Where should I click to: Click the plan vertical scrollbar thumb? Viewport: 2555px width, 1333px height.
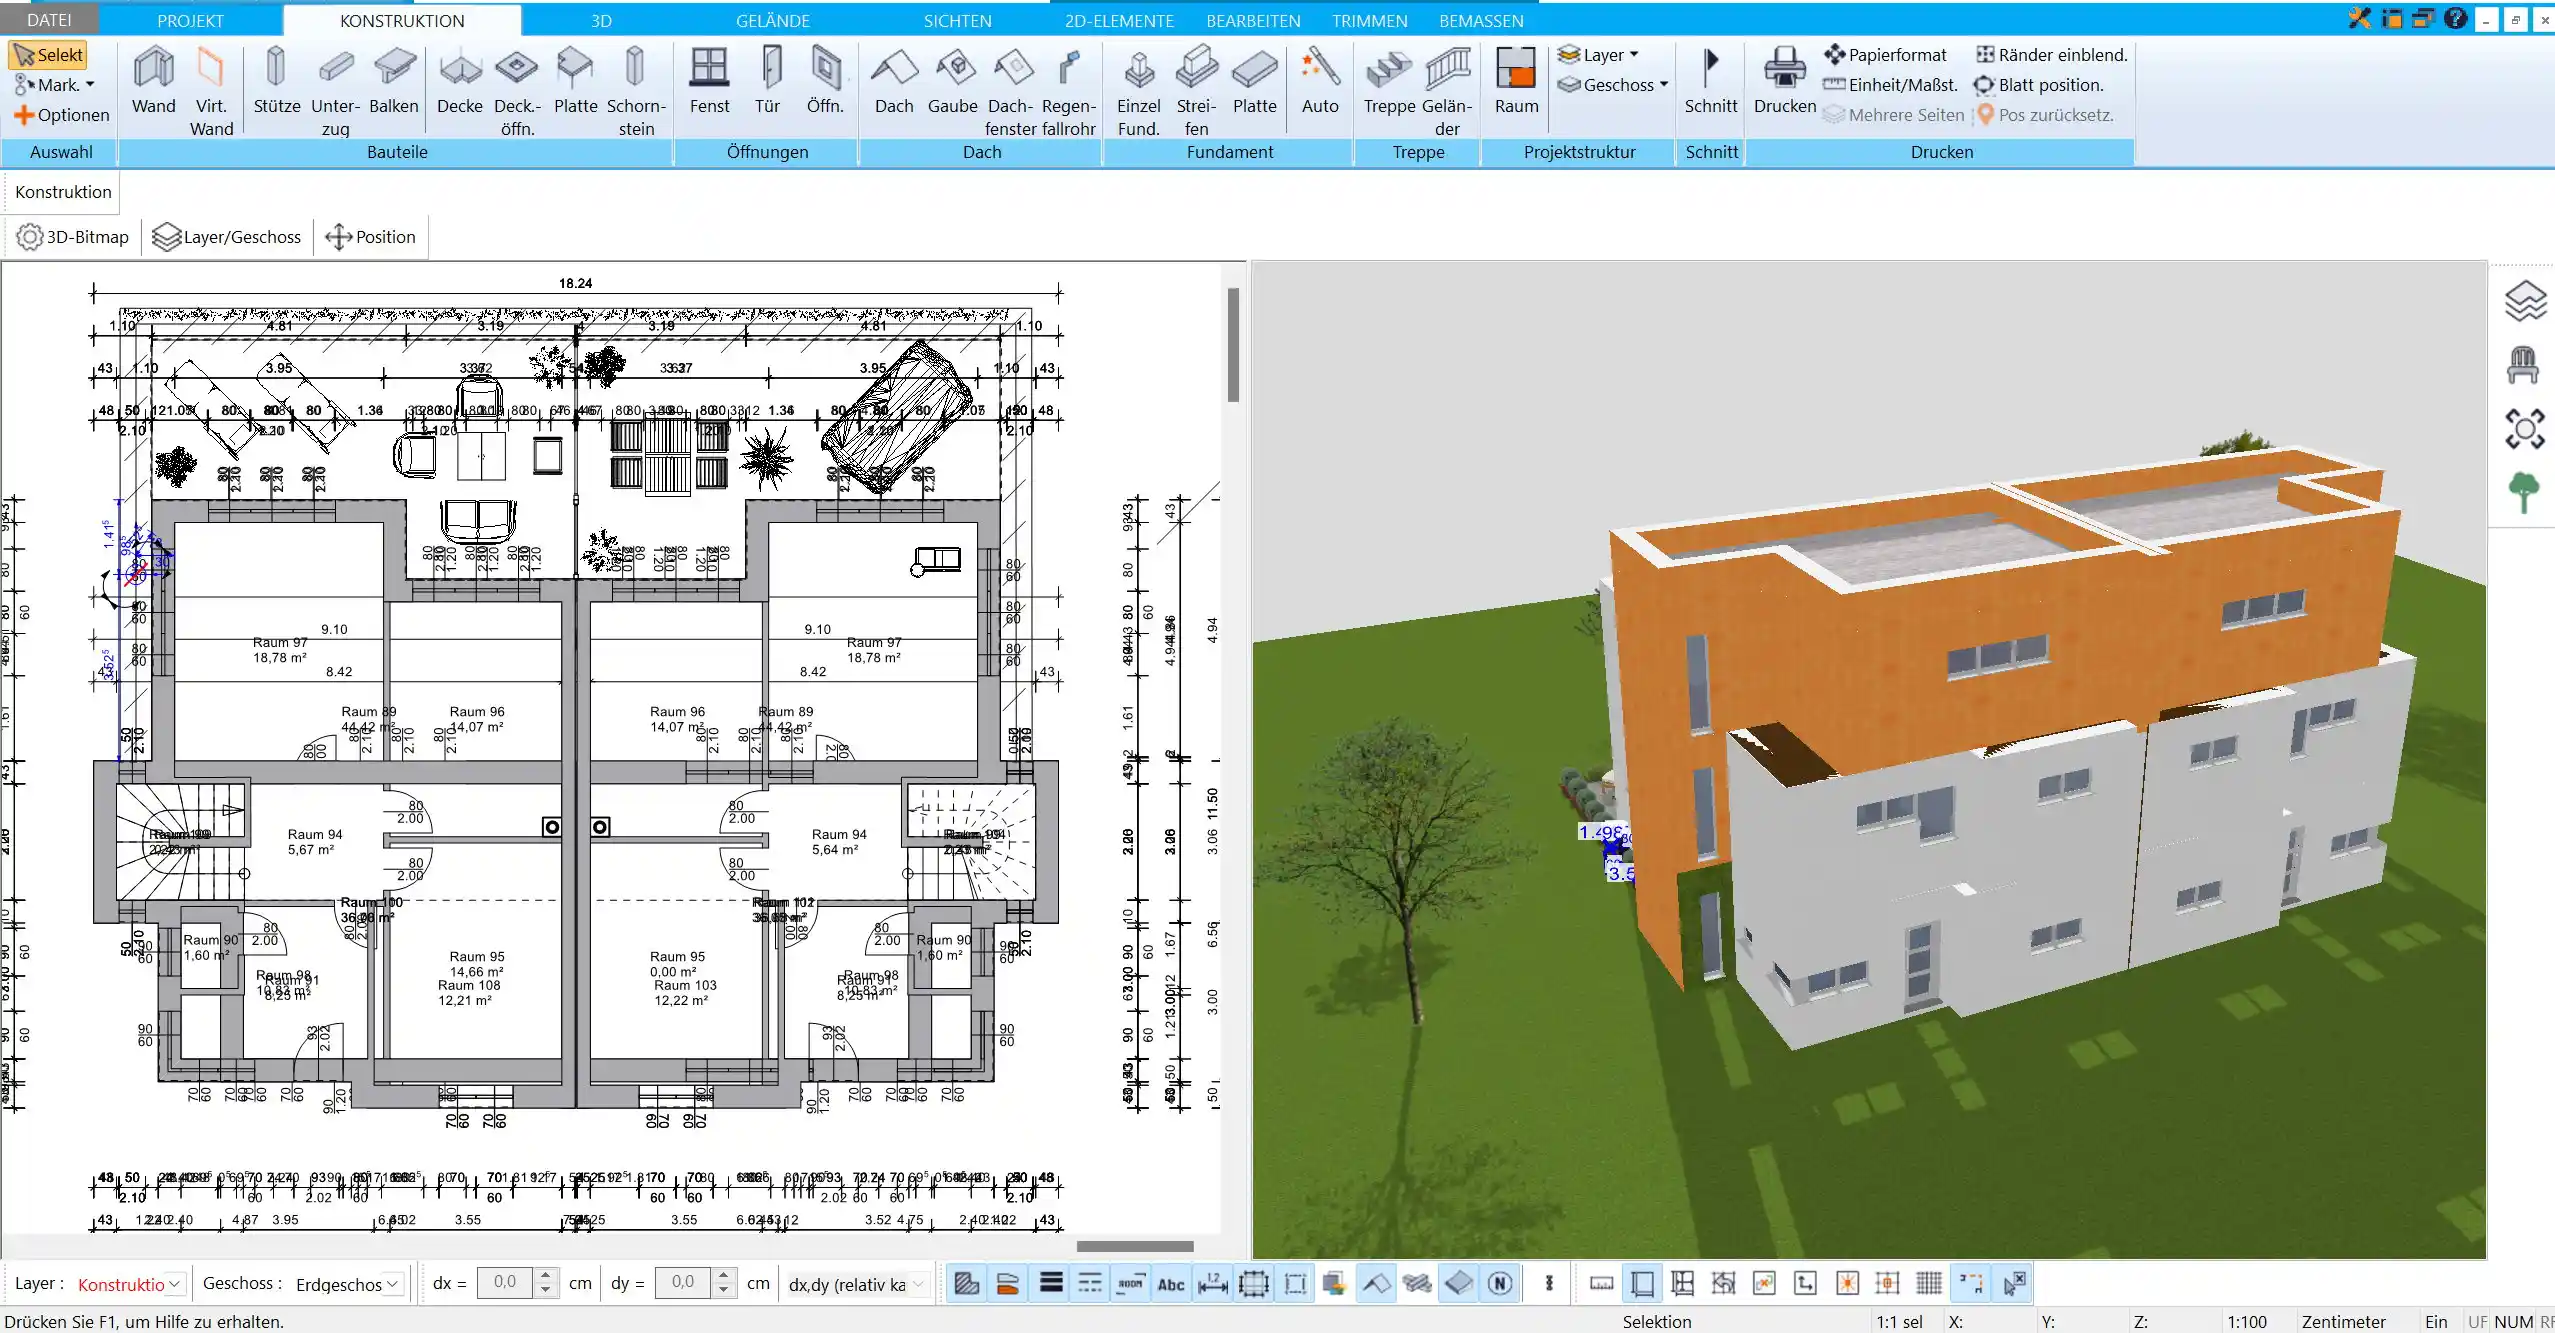point(1233,344)
